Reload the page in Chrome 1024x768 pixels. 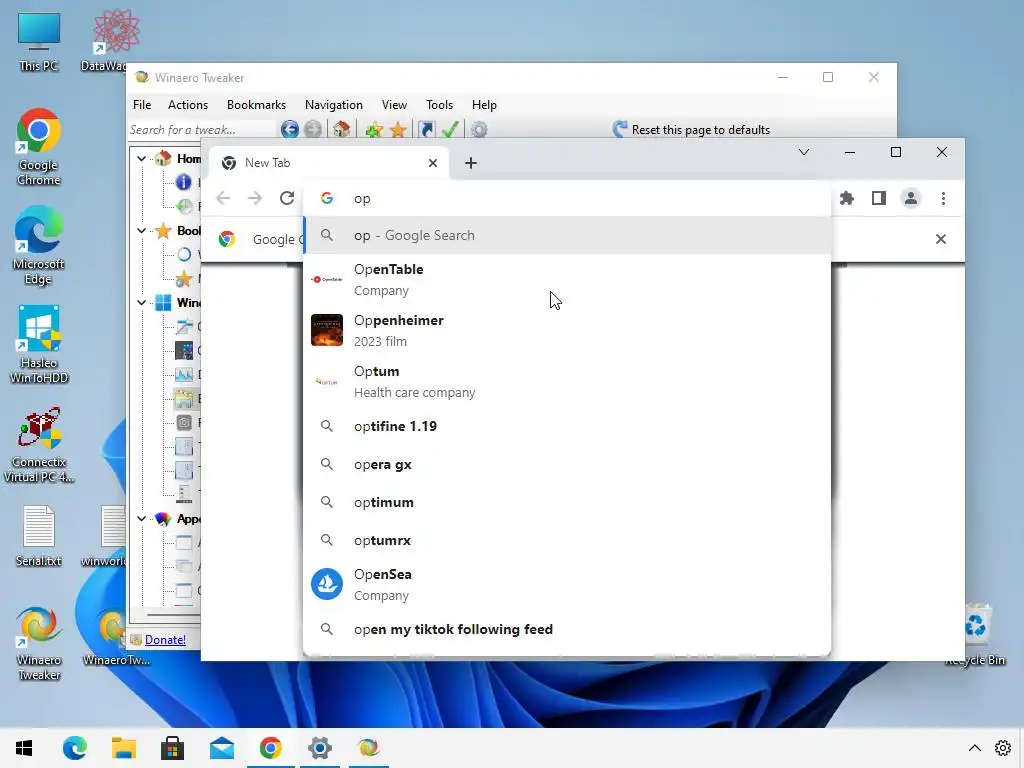(287, 199)
